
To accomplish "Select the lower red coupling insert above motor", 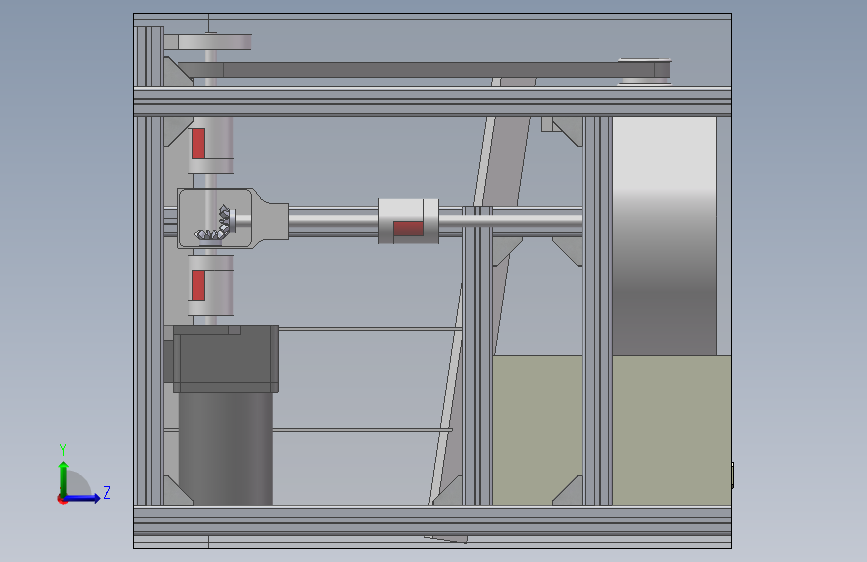I will (x=199, y=285).
